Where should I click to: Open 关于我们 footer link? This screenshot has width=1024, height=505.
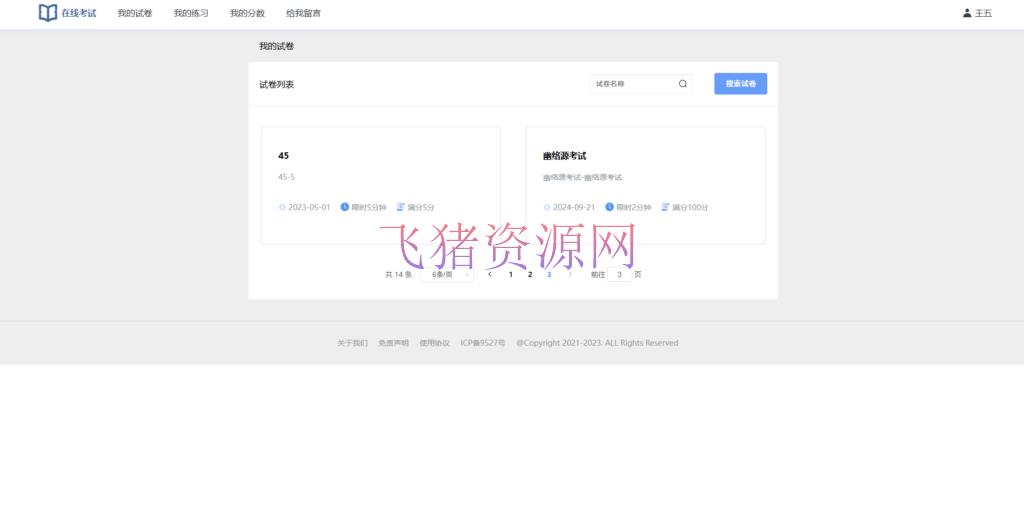click(352, 343)
